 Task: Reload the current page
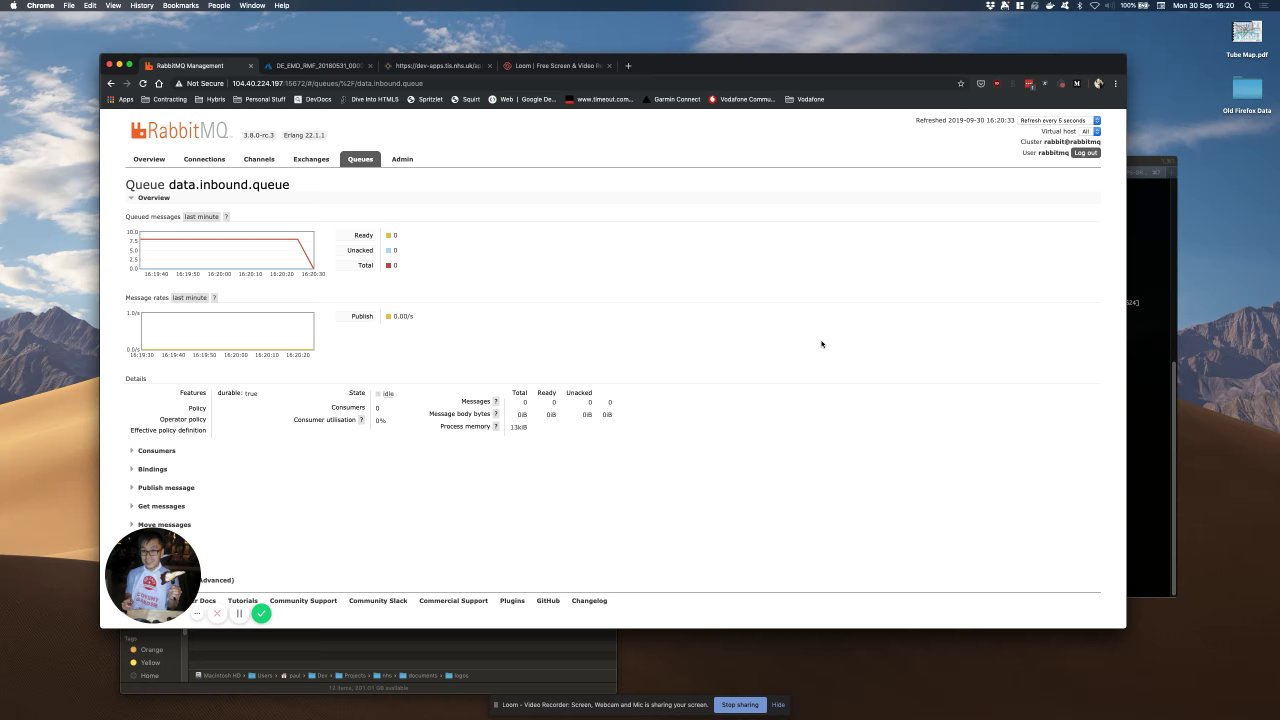[x=143, y=84]
